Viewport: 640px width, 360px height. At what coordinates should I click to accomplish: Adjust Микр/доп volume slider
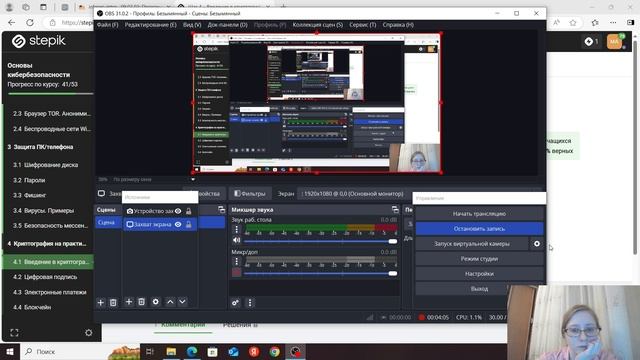[320, 273]
